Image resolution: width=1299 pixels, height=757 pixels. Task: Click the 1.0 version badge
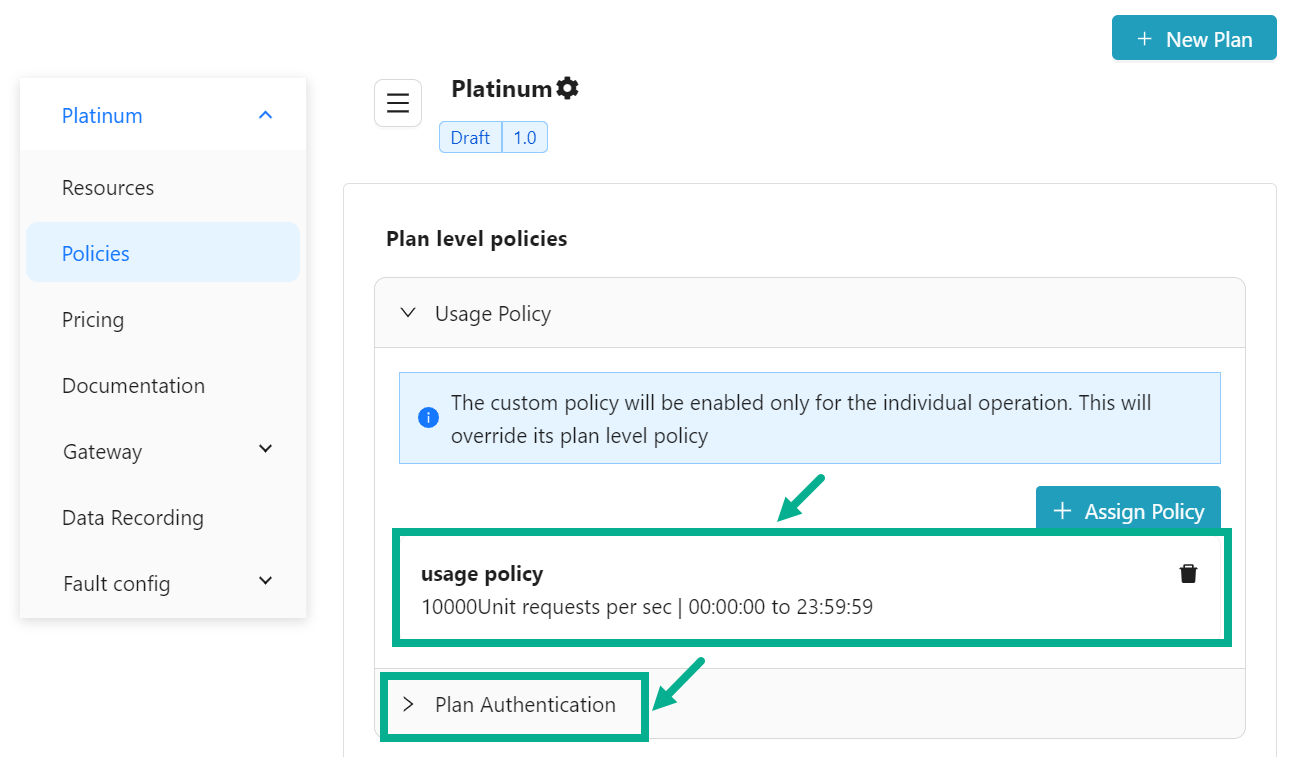click(525, 138)
